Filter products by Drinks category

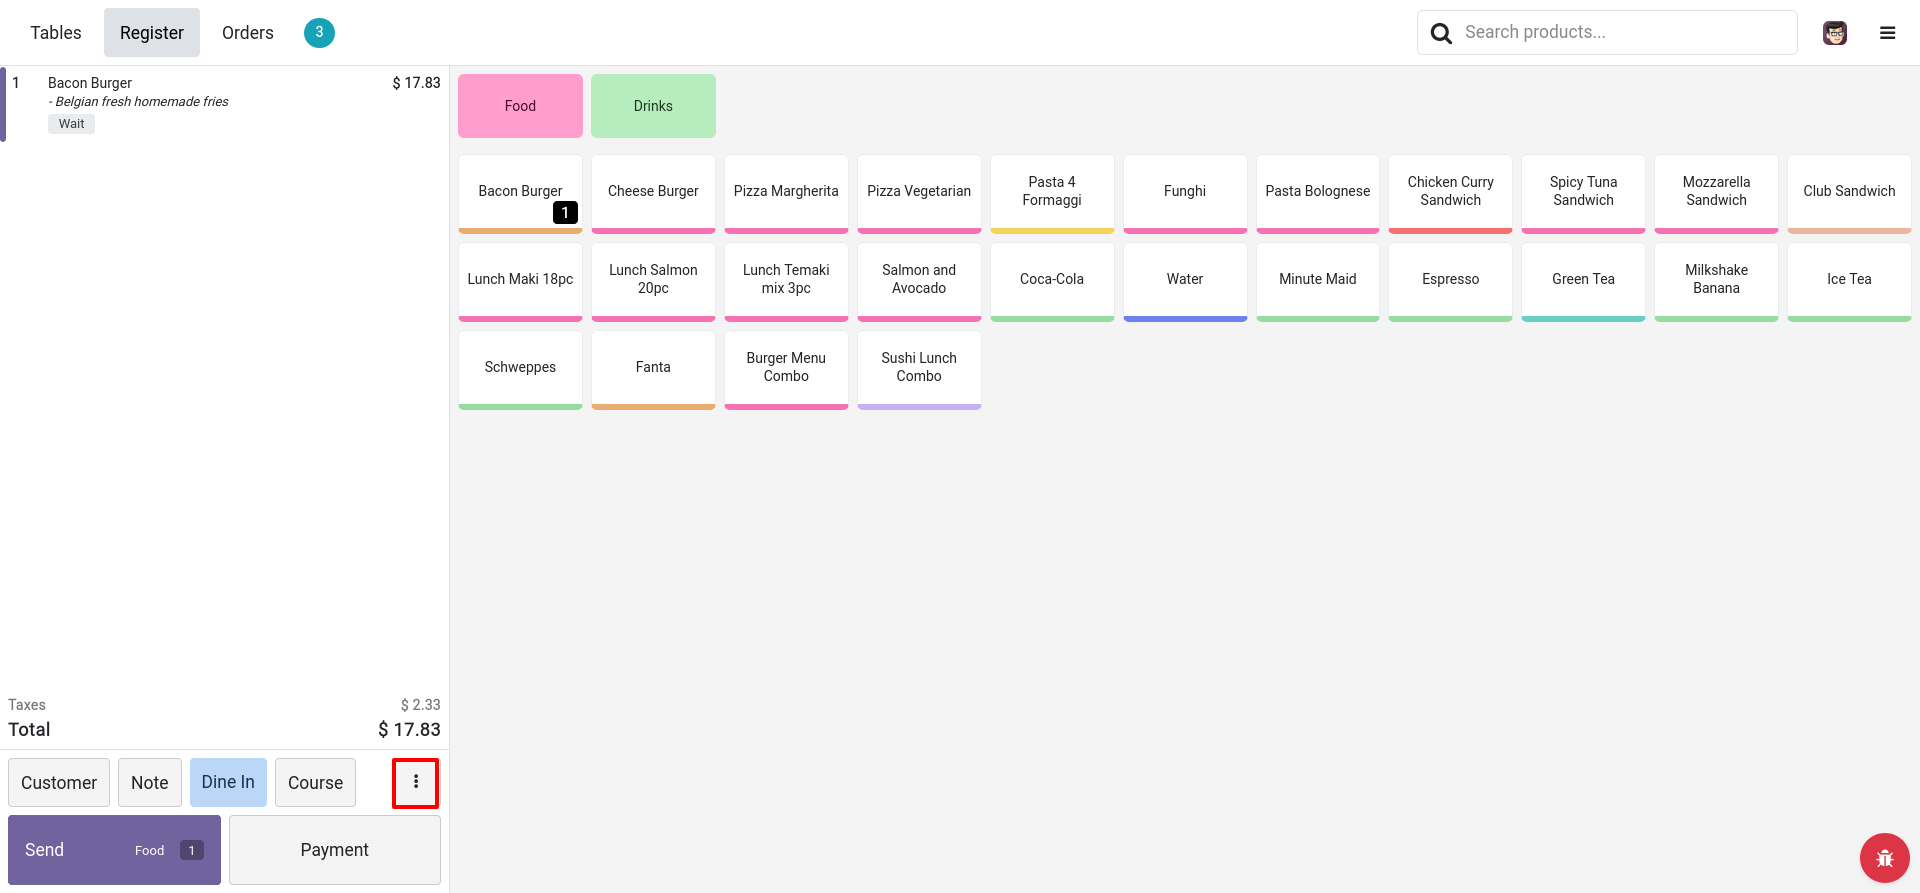click(653, 106)
